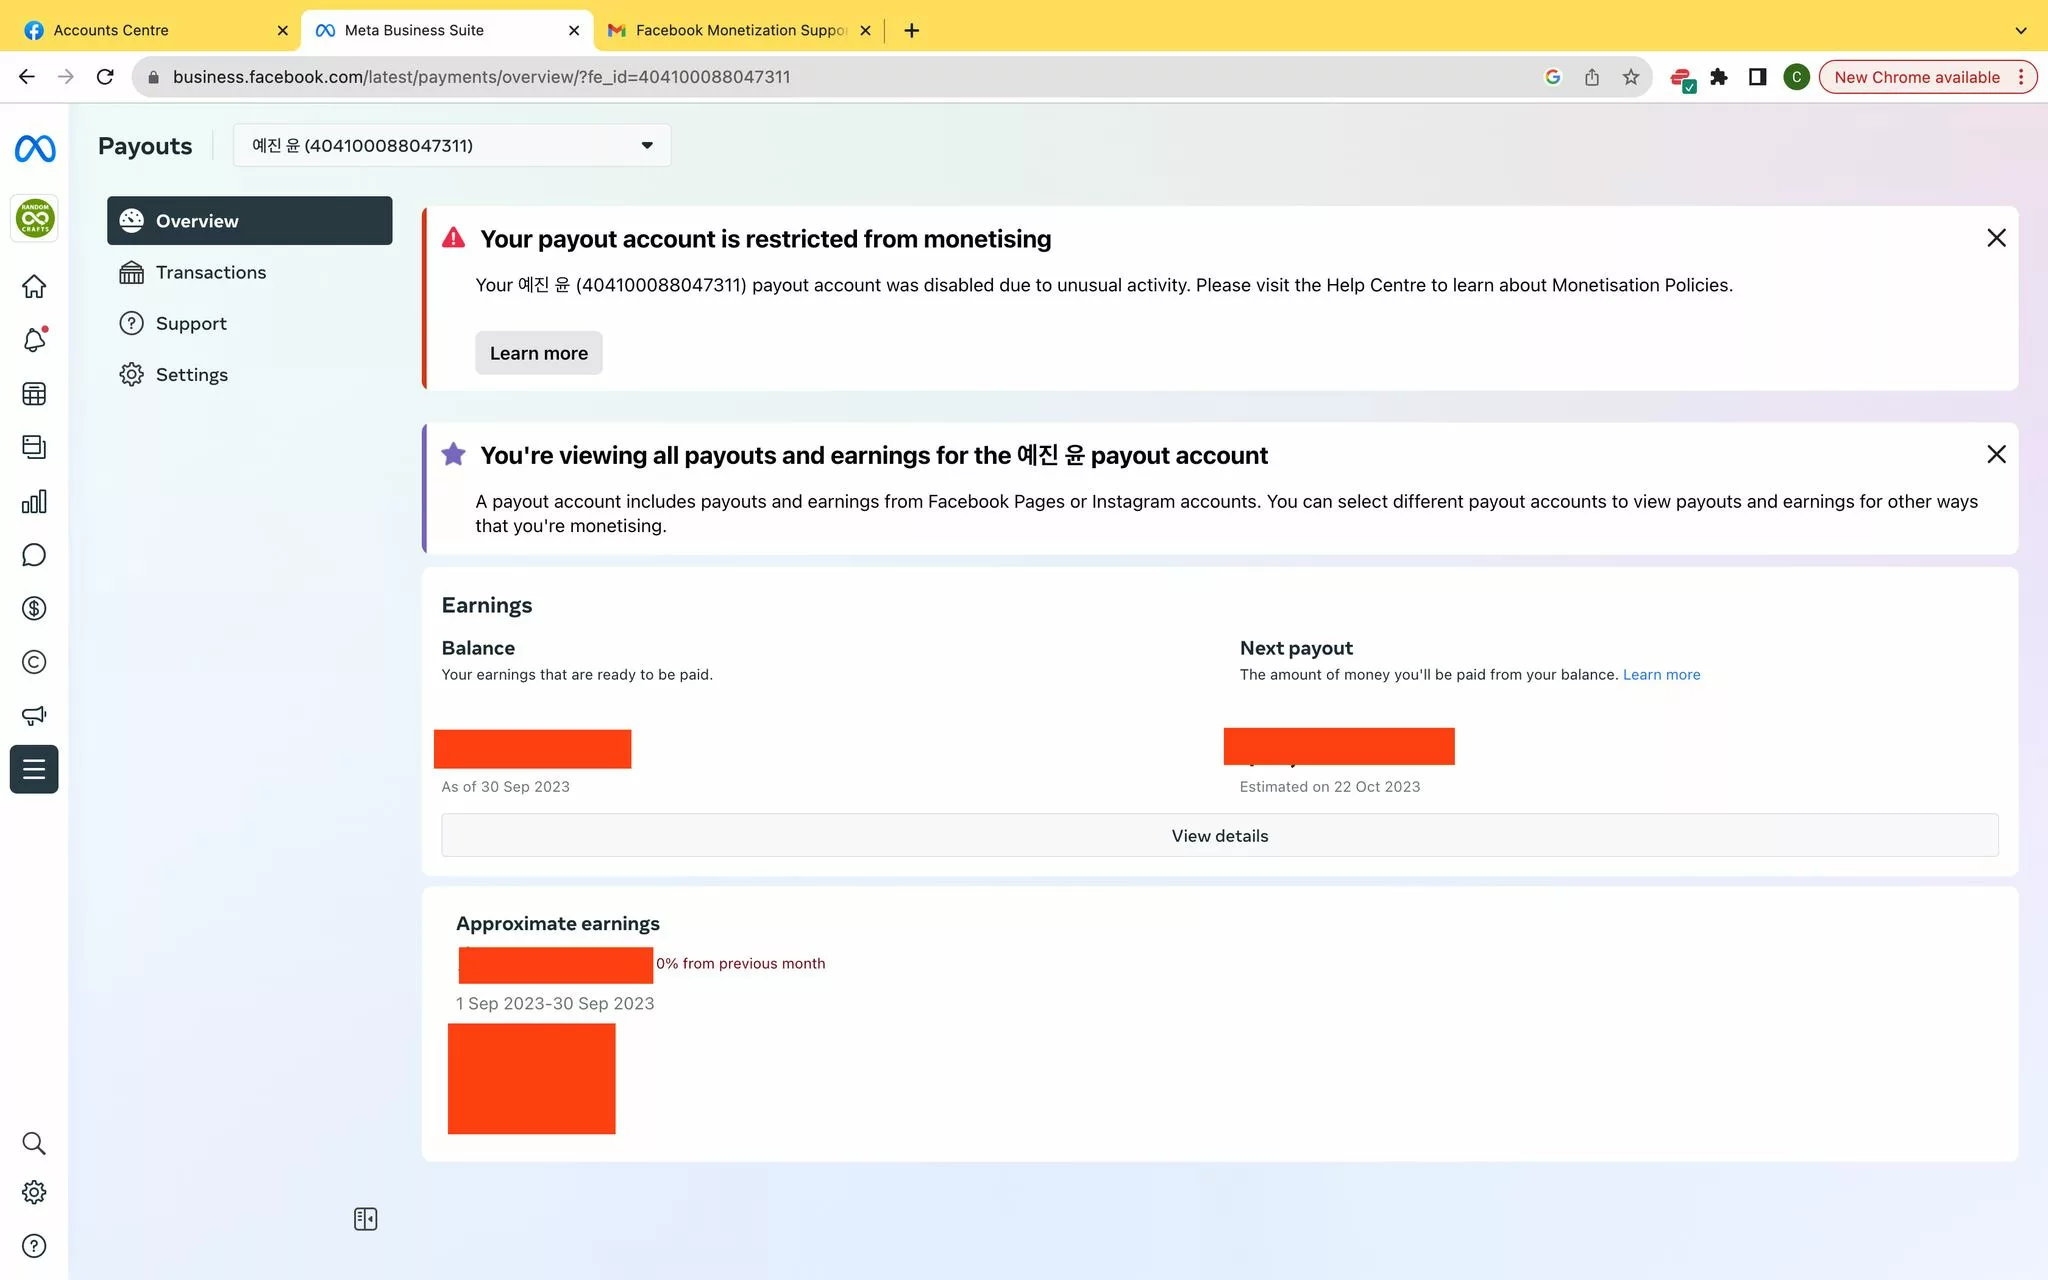2048x1280 pixels.
Task: Click the Meta logo icon
Action: pyautogui.click(x=35, y=149)
